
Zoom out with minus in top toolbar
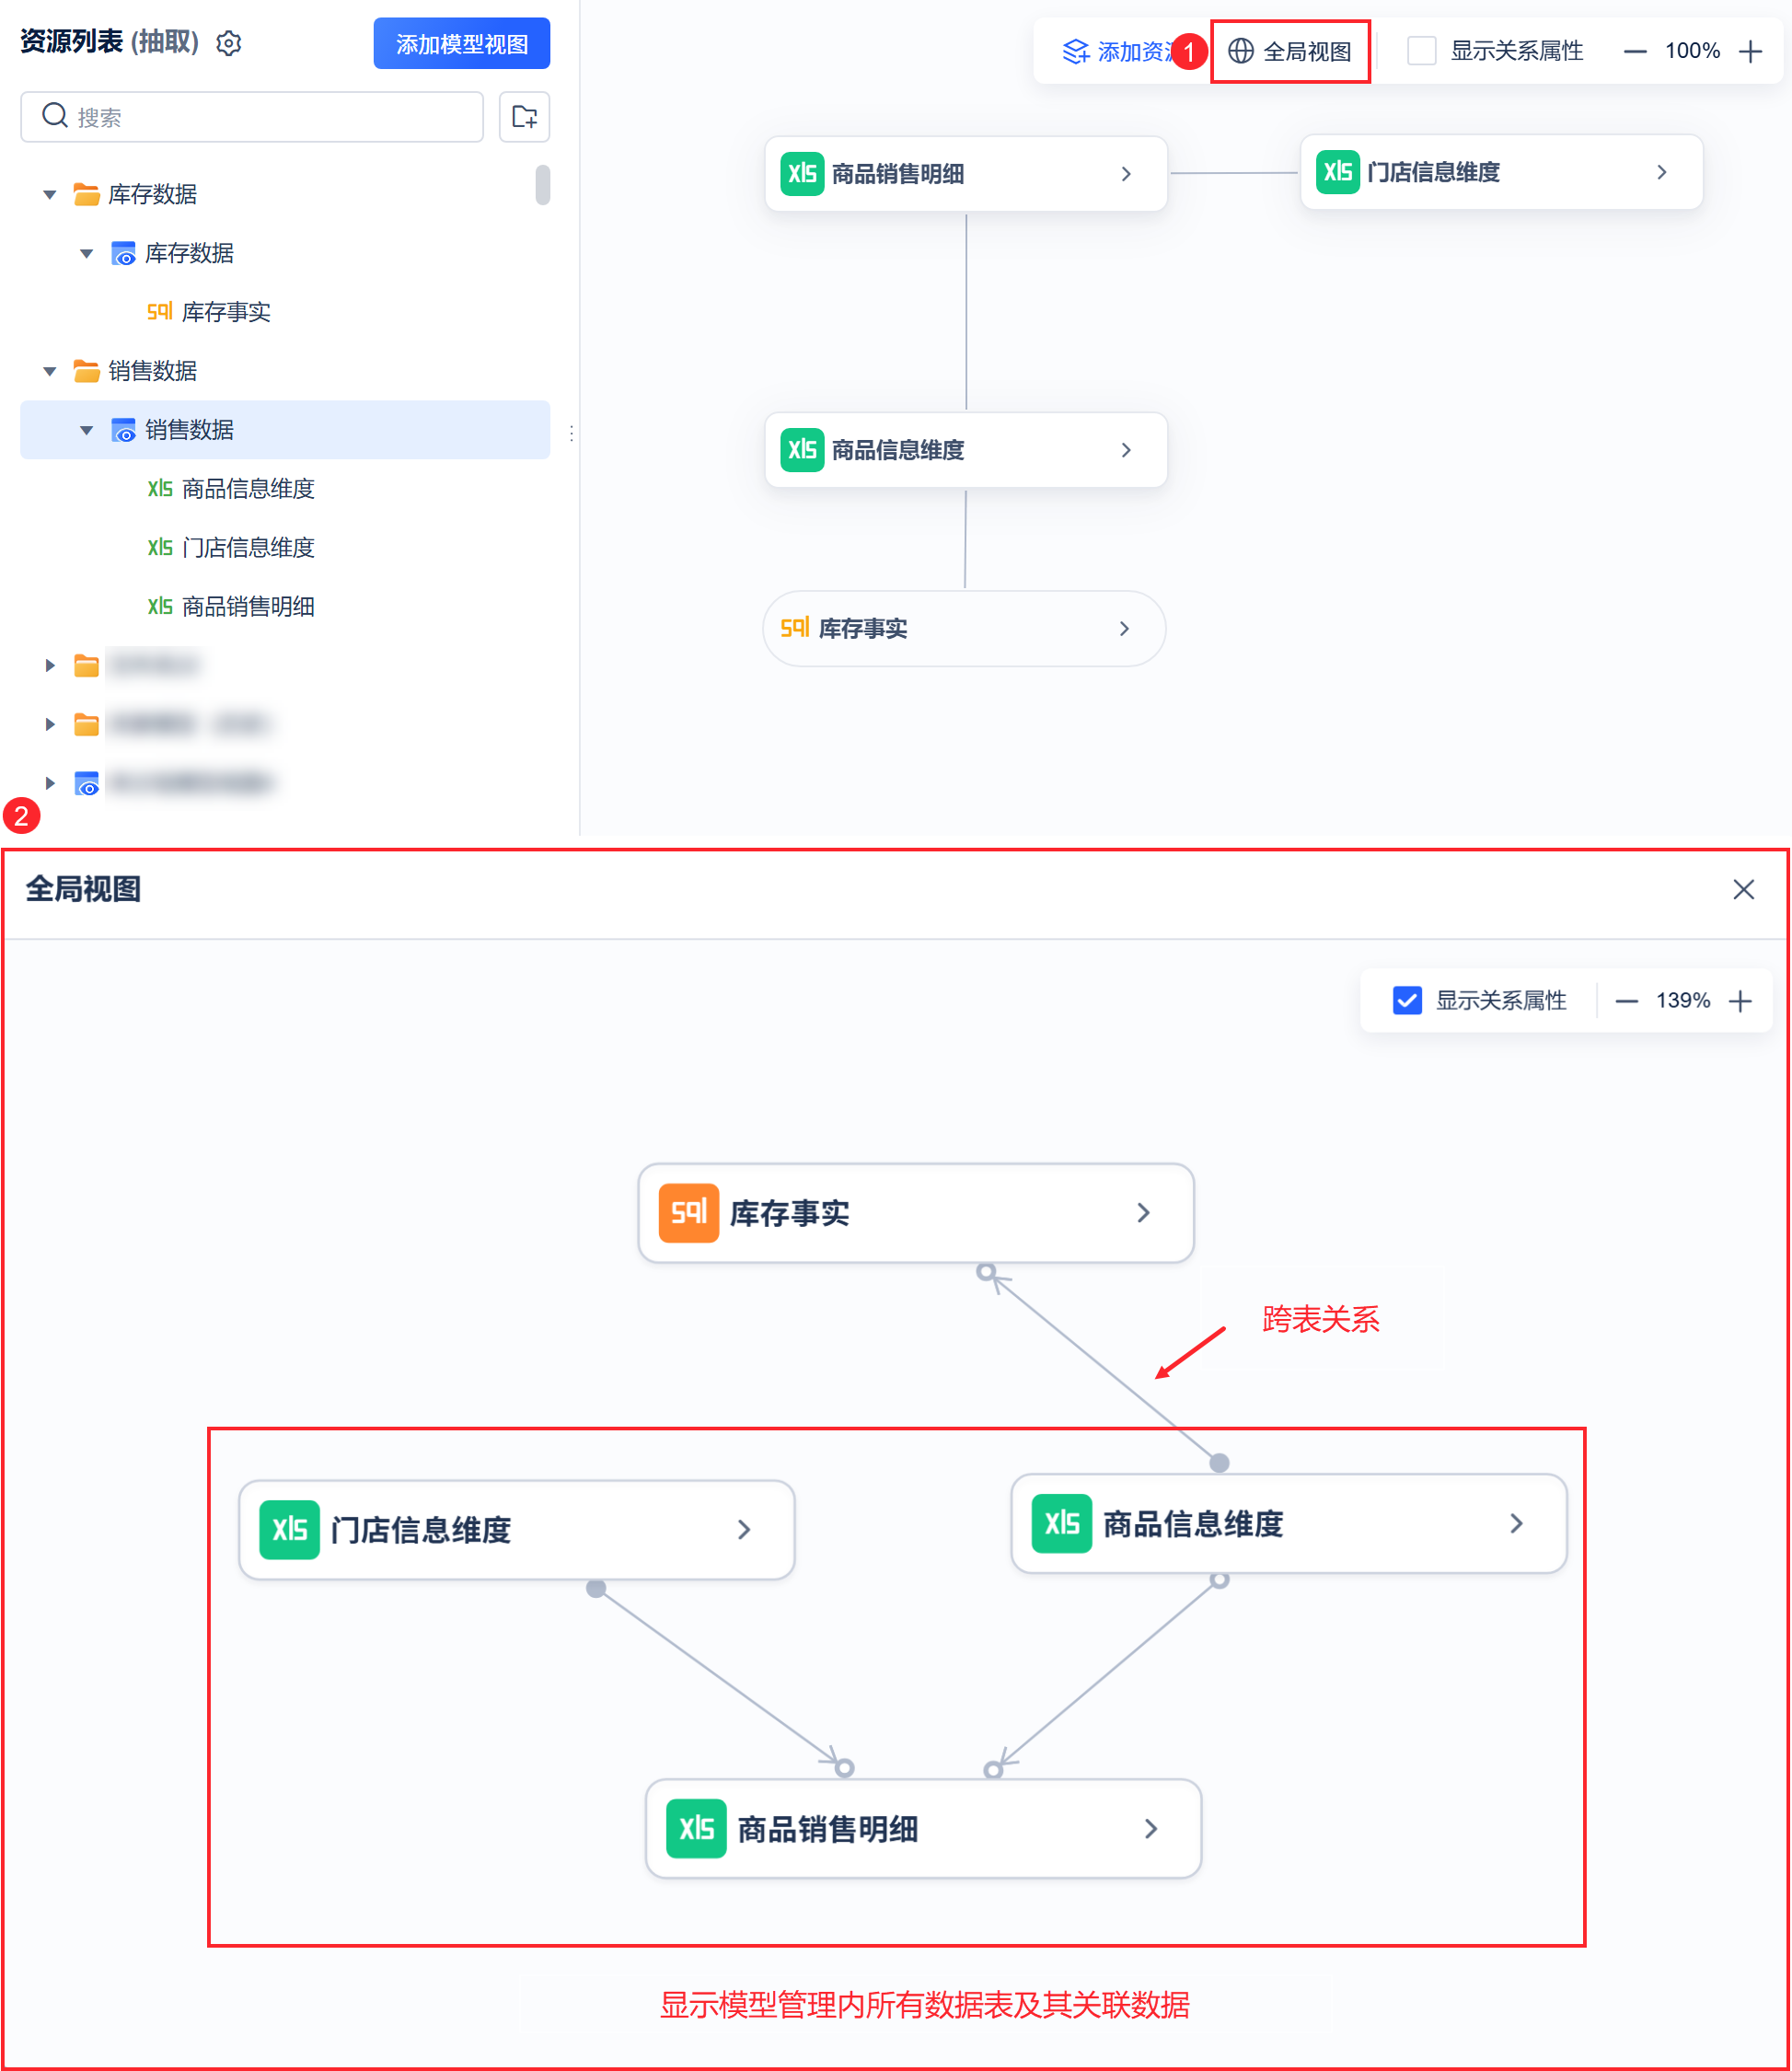1634,51
